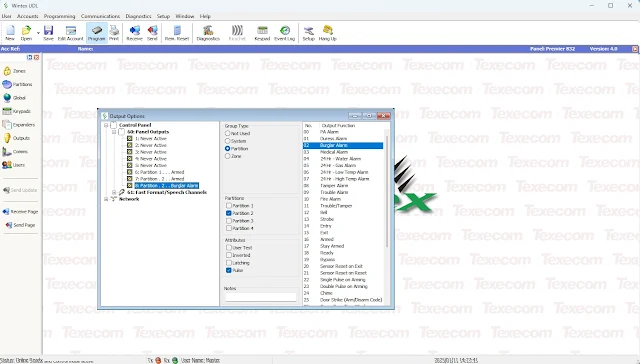
Task: Open the Programming menu
Action: click(x=60, y=16)
